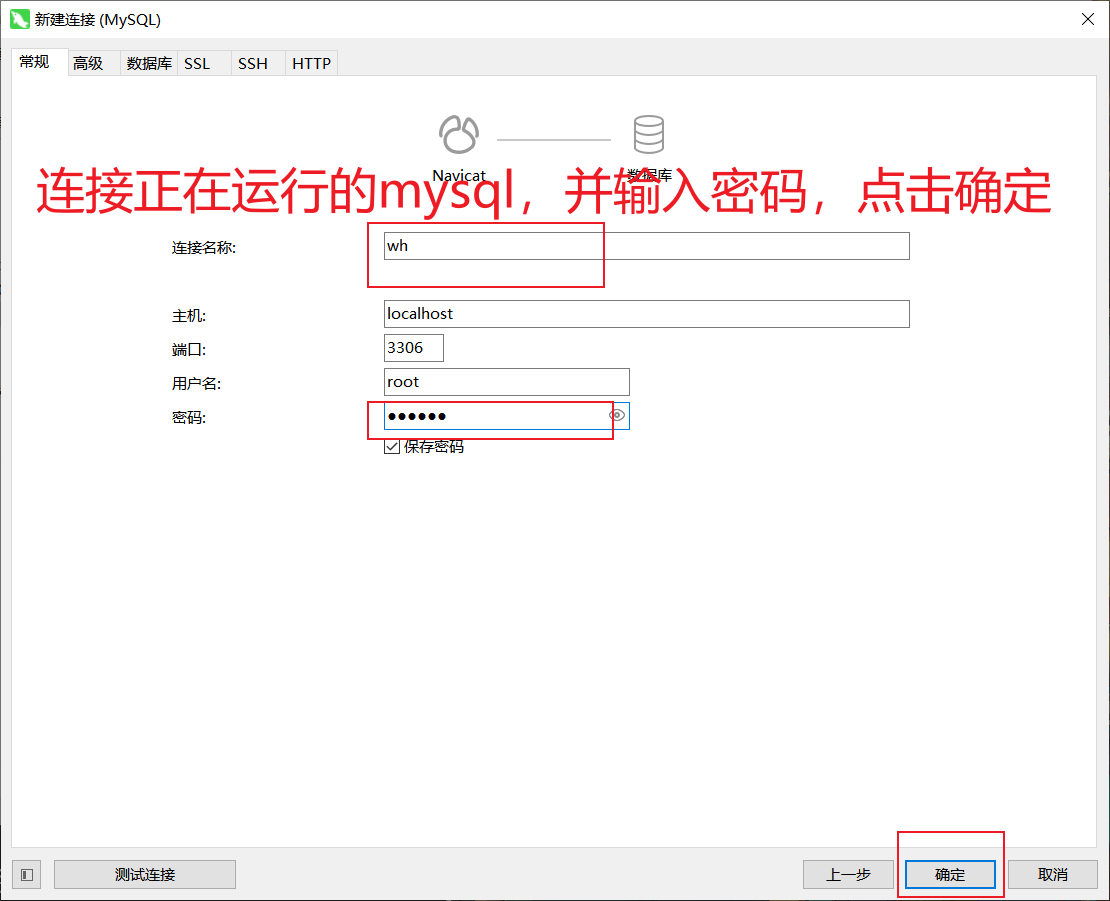Confirm with the 确定 button
Viewport: 1110px width, 901px height.
click(950, 875)
